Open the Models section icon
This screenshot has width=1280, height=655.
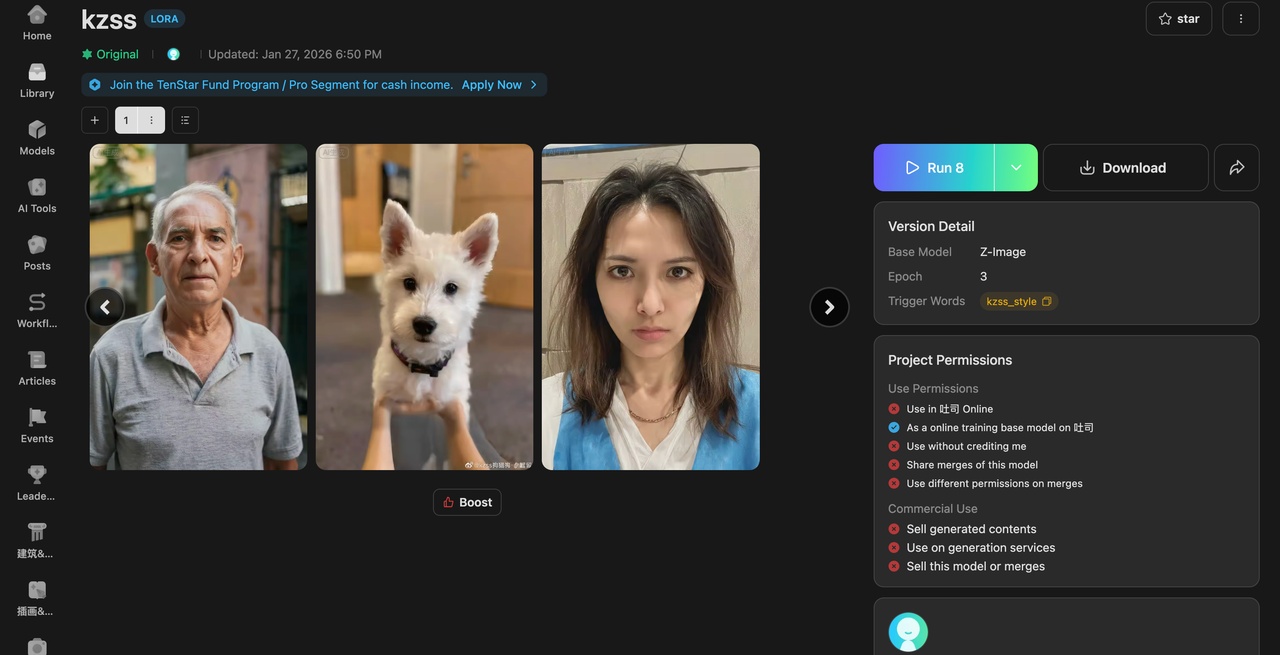pyautogui.click(x=37, y=138)
